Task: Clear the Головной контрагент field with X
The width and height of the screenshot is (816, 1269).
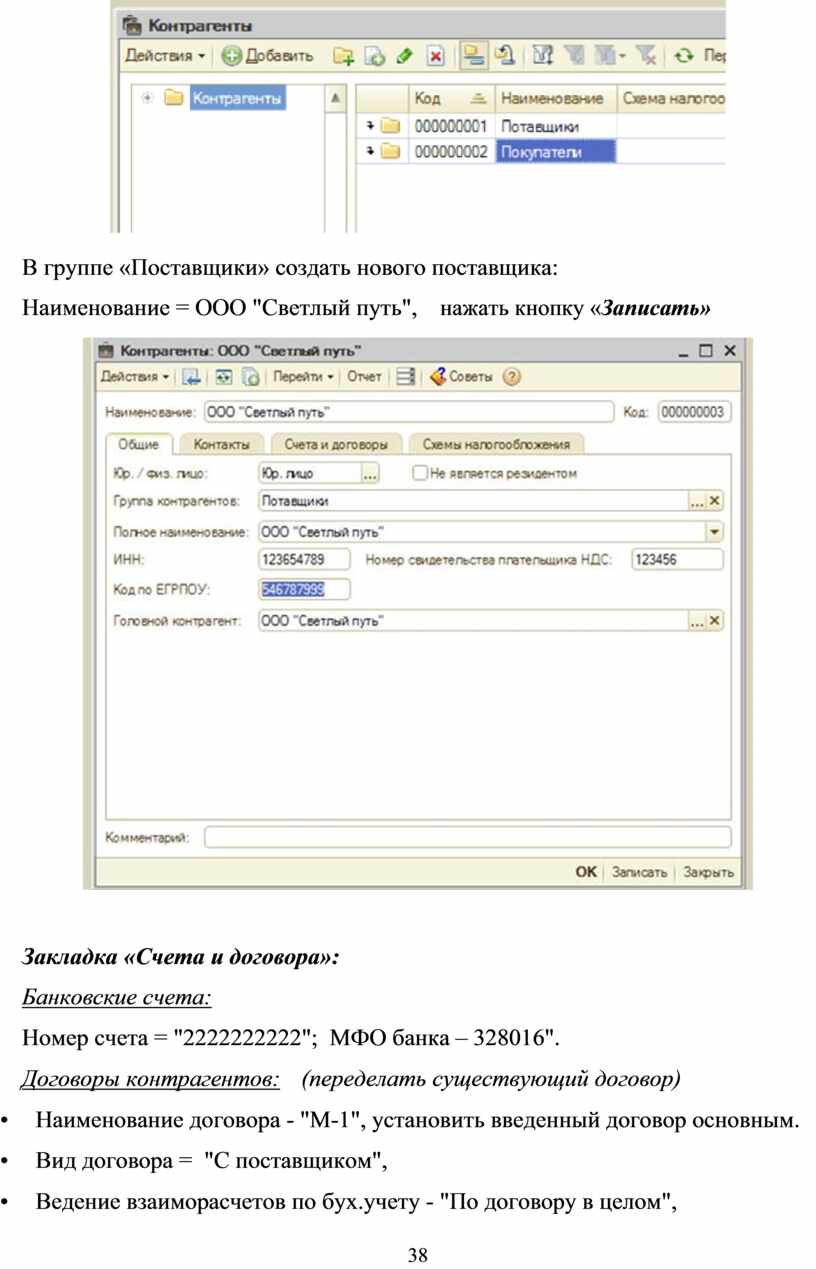Action: point(715,621)
